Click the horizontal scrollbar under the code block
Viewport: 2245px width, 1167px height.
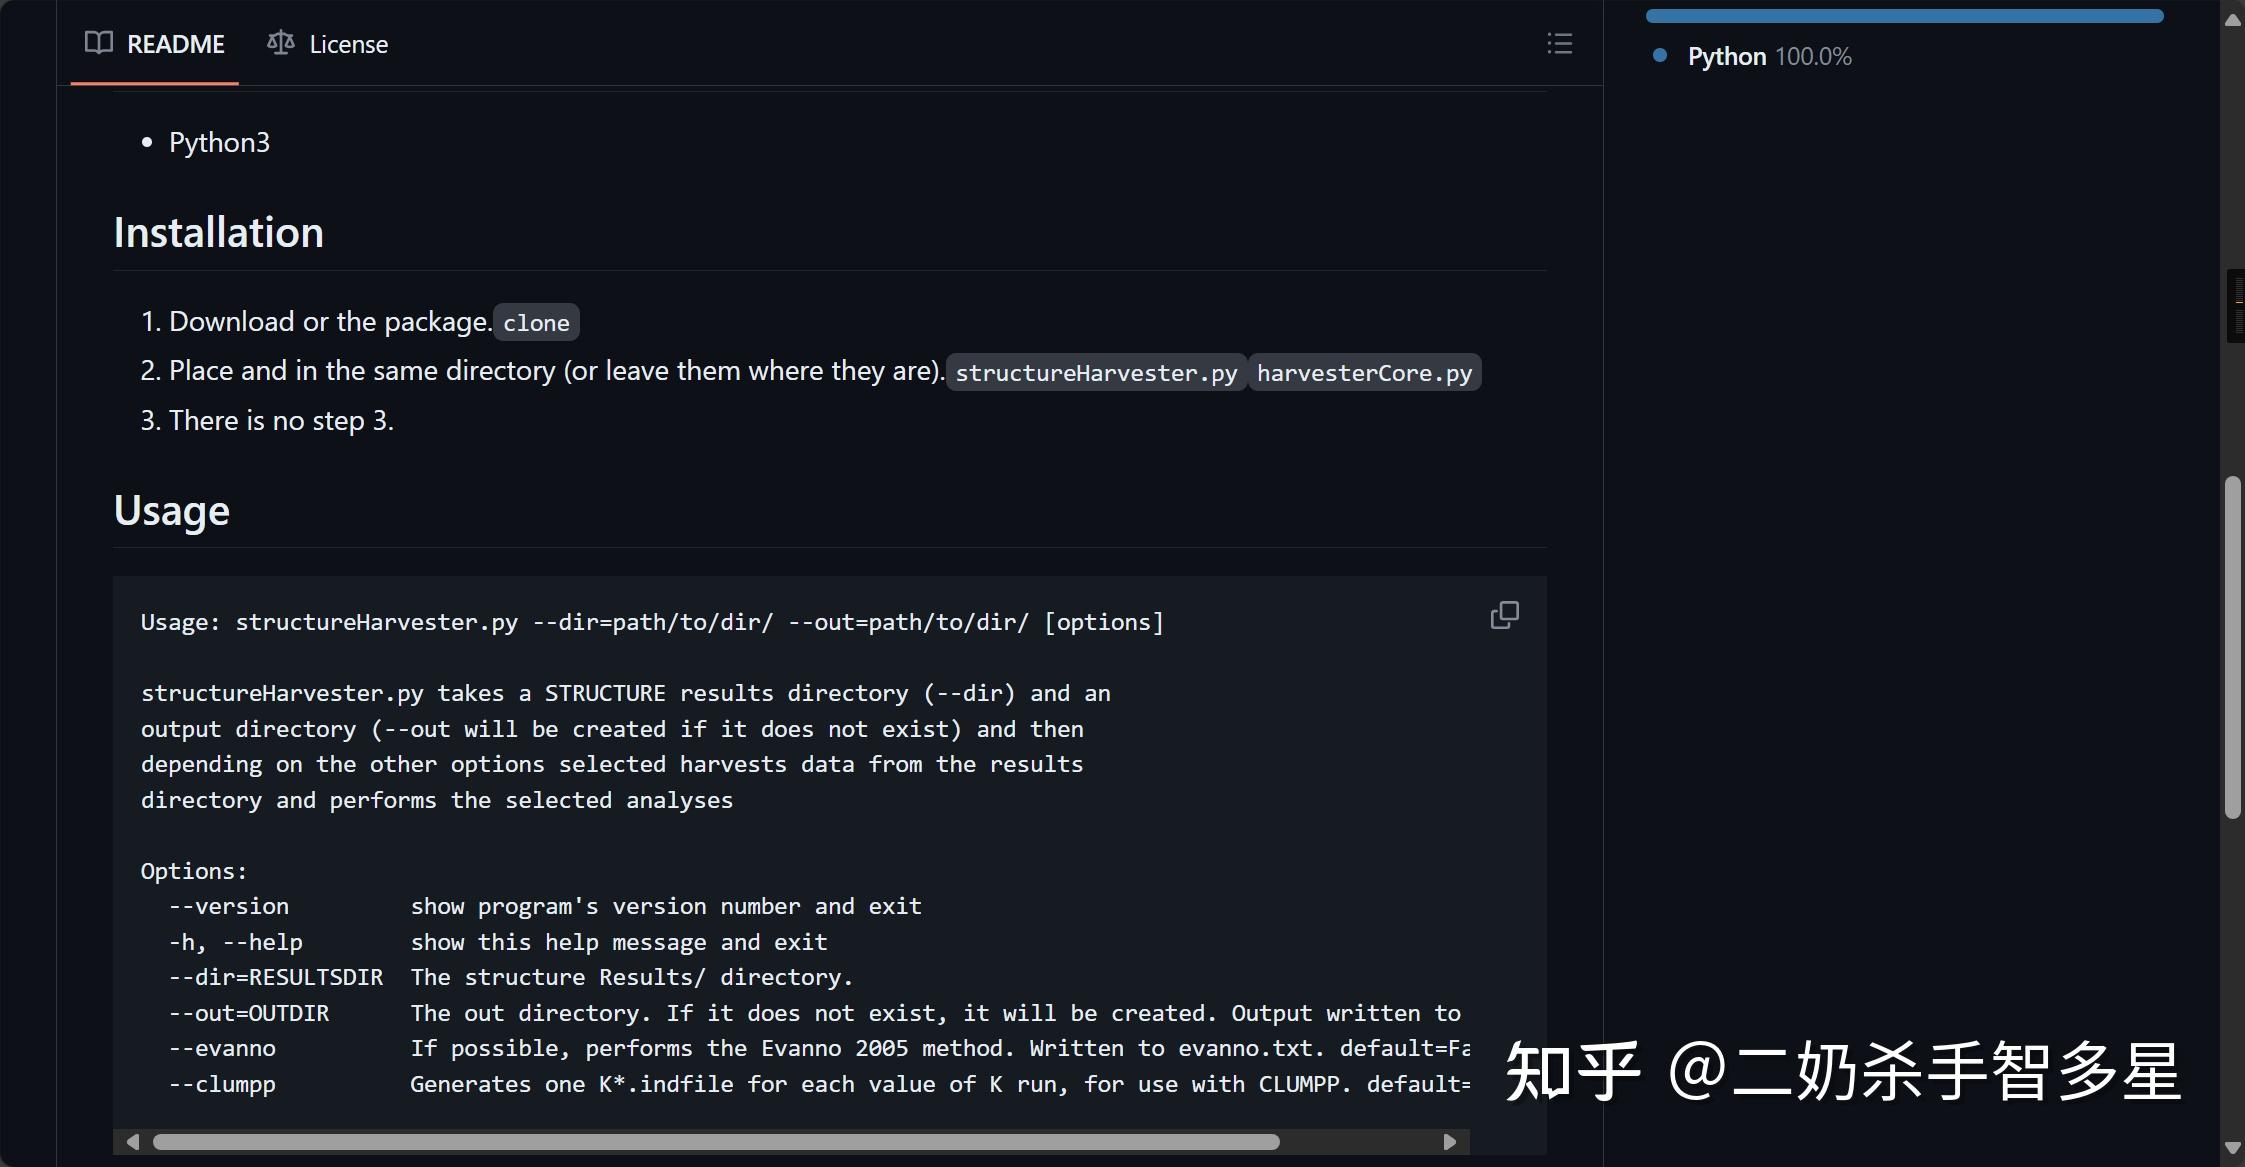point(700,1140)
